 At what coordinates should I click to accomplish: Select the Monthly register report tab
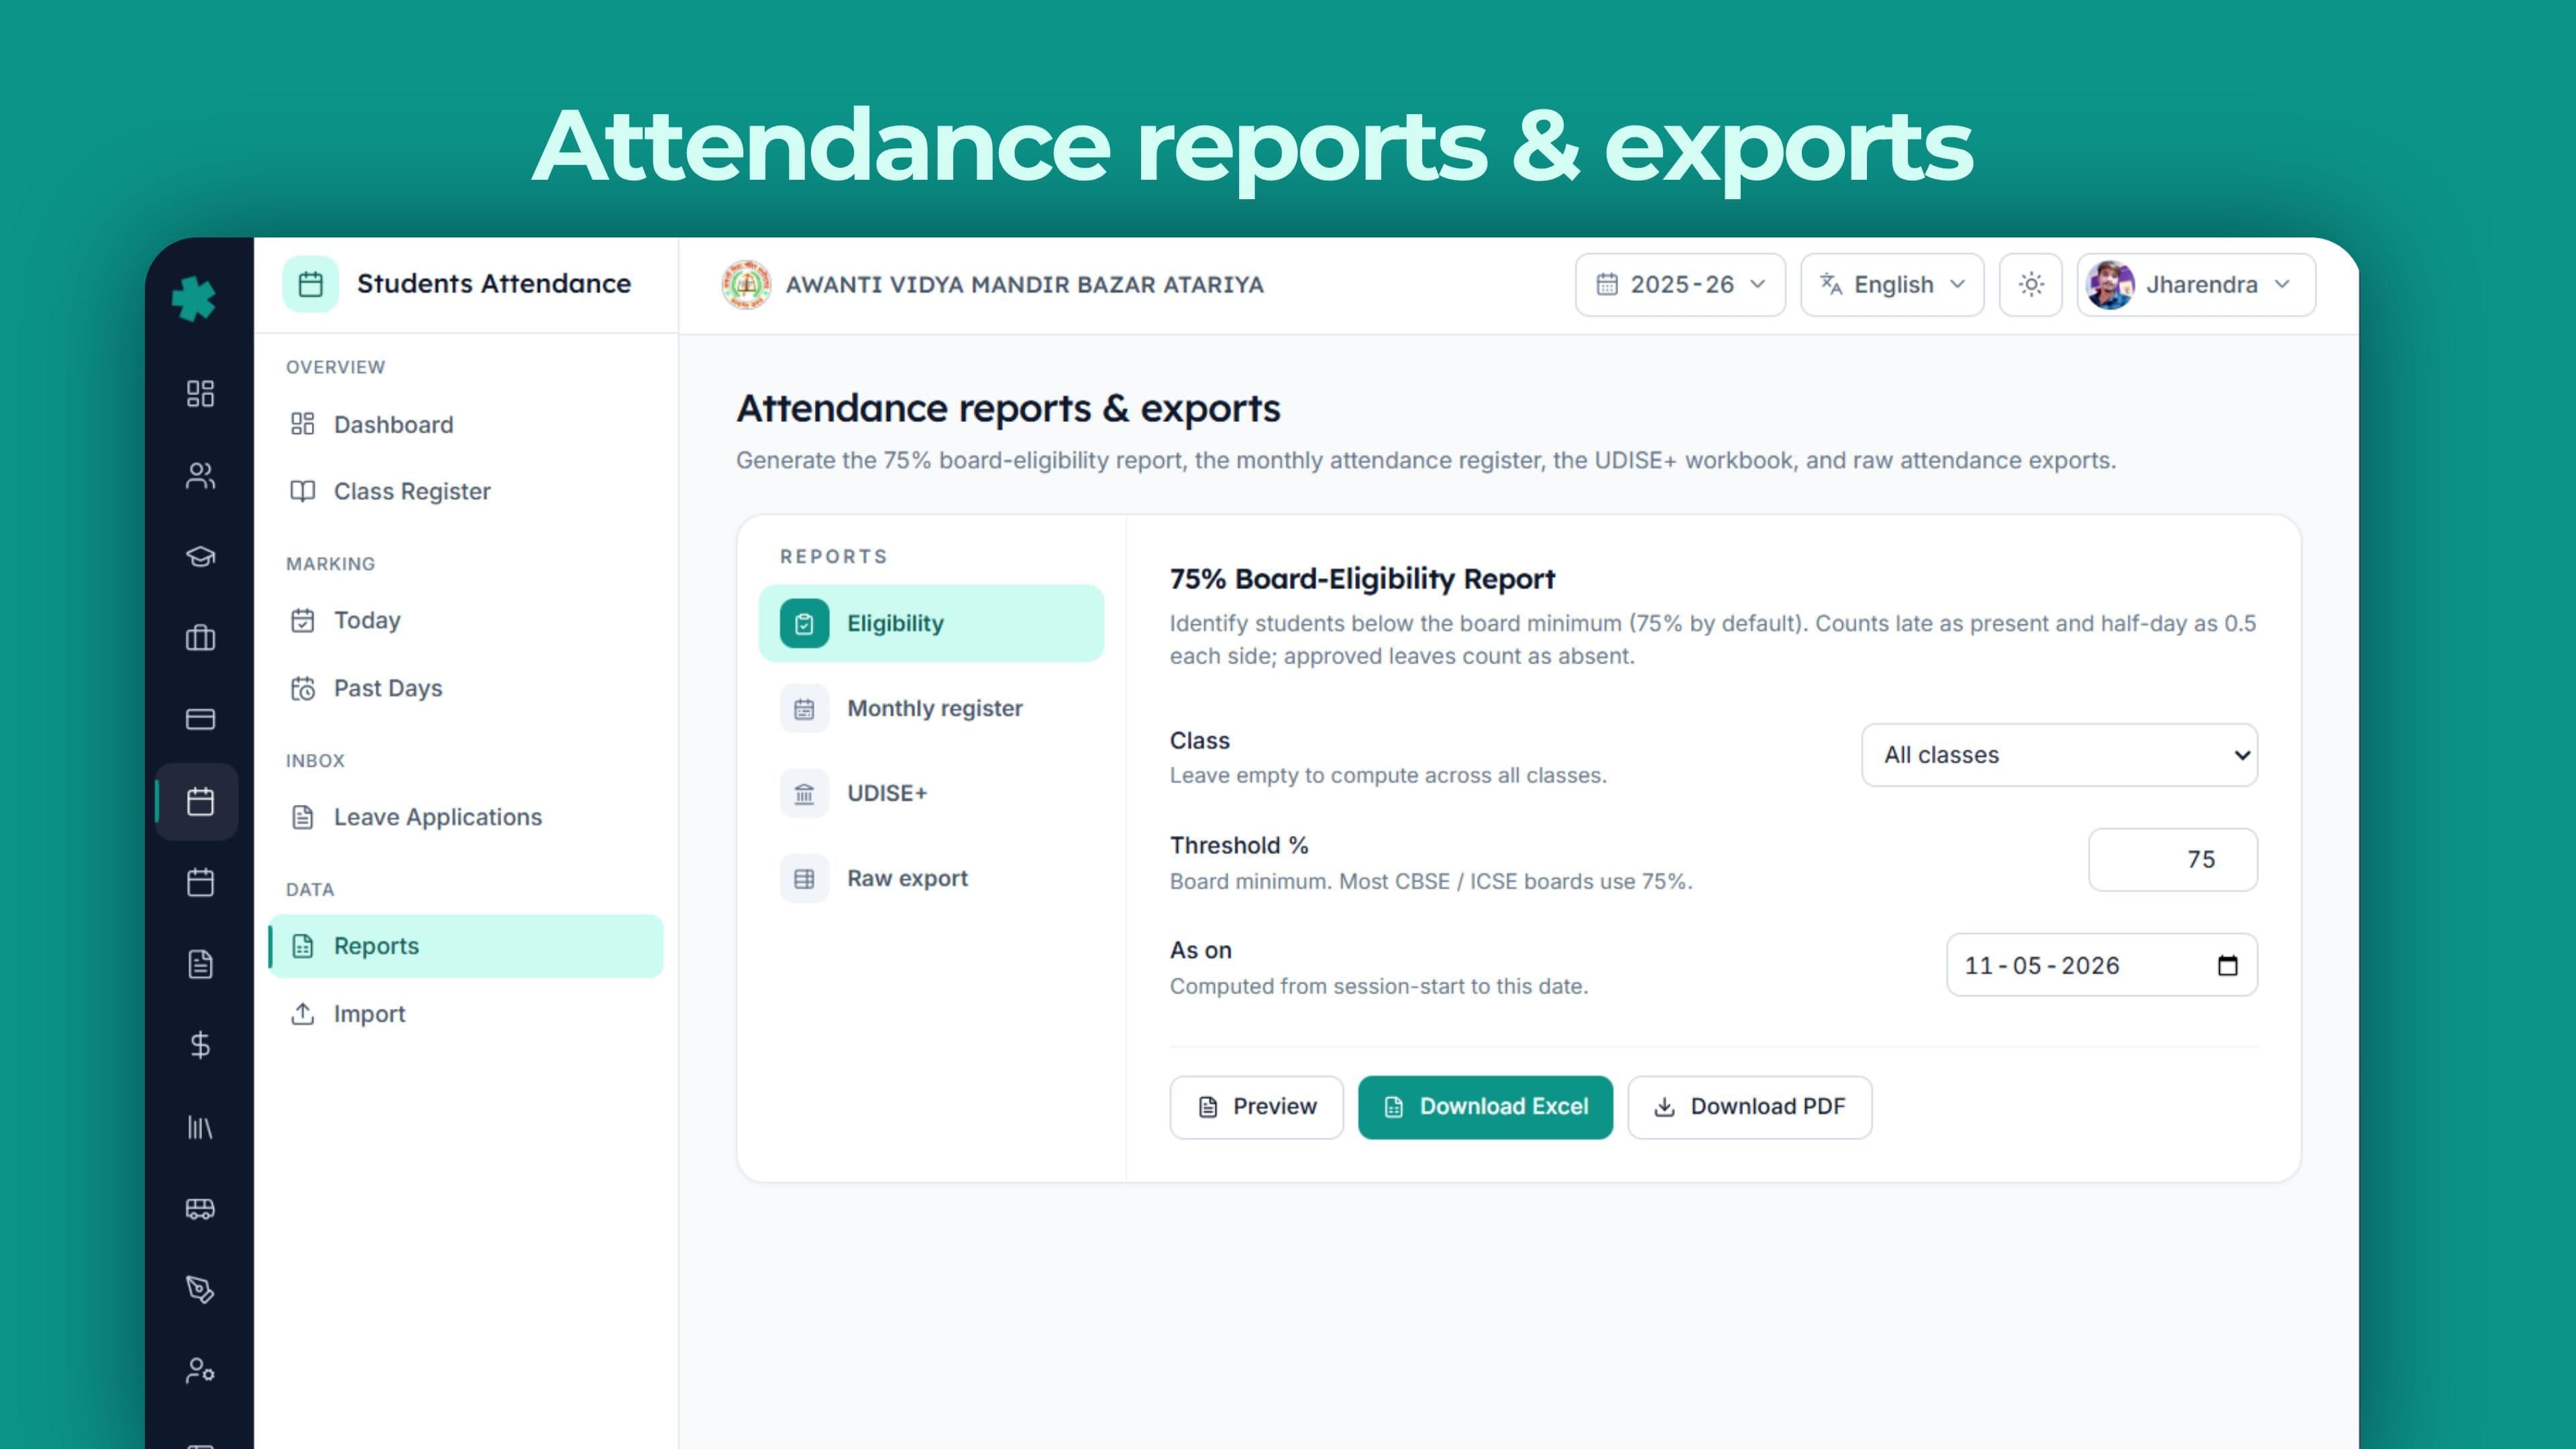(931, 708)
